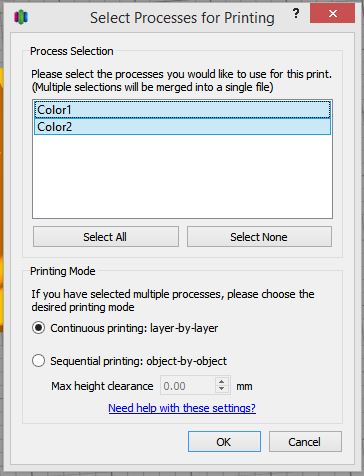Image resolution: width=364 pixels, height=476 pixels.
Task: Click the Process Selection group label
Action: tap(72, 51)
